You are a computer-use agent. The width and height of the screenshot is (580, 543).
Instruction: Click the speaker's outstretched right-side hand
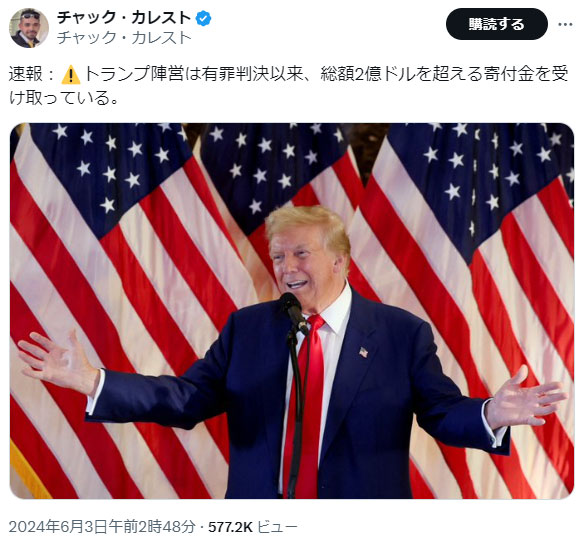pyautogui.click(x=525, y=399)
